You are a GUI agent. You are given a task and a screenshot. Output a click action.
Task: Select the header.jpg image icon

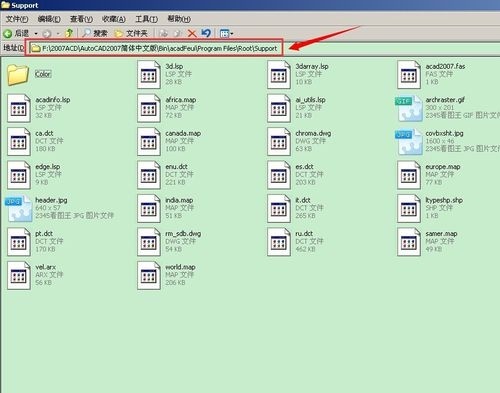point(19,209)
